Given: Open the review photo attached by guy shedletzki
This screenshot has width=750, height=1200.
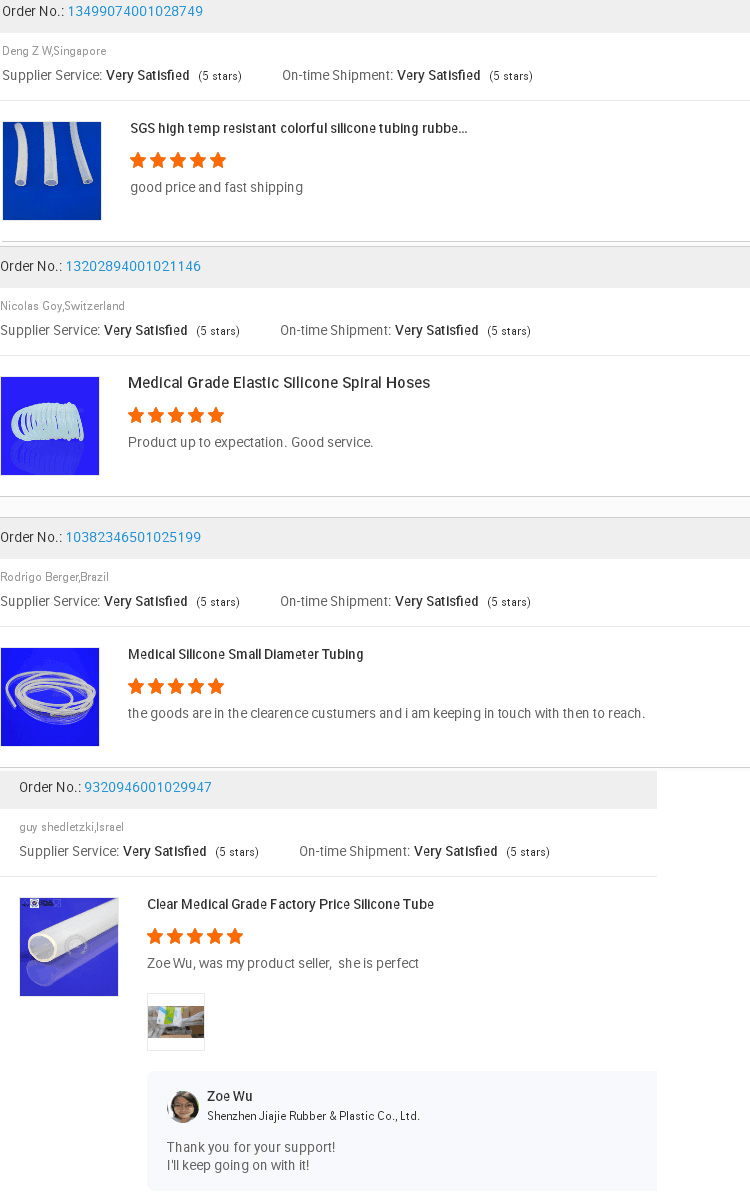Looking at the screenshot, I should click(x=176, y=1022).
